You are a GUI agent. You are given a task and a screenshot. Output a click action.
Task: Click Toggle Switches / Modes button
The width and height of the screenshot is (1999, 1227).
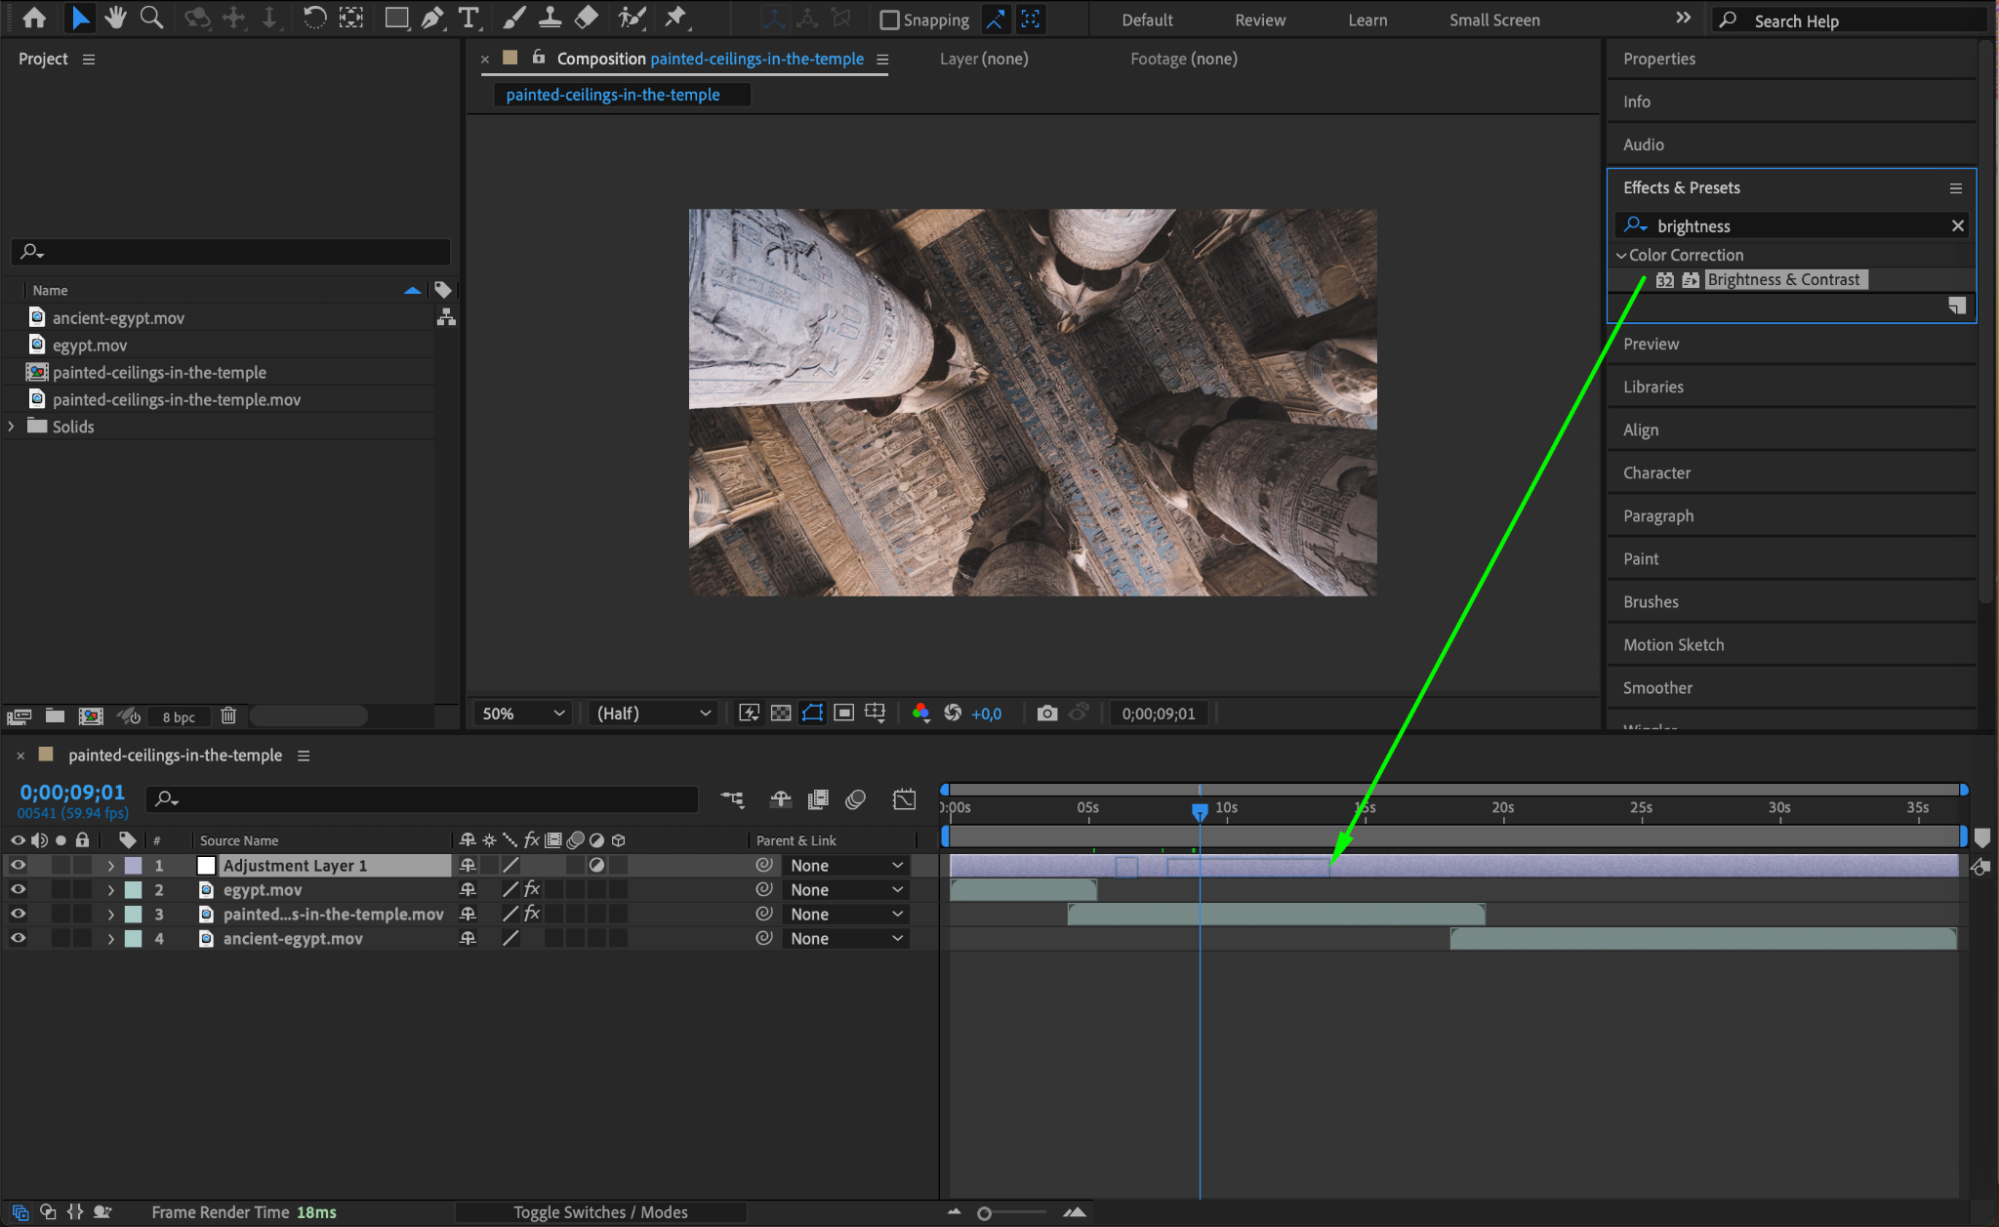point(600,1212)
